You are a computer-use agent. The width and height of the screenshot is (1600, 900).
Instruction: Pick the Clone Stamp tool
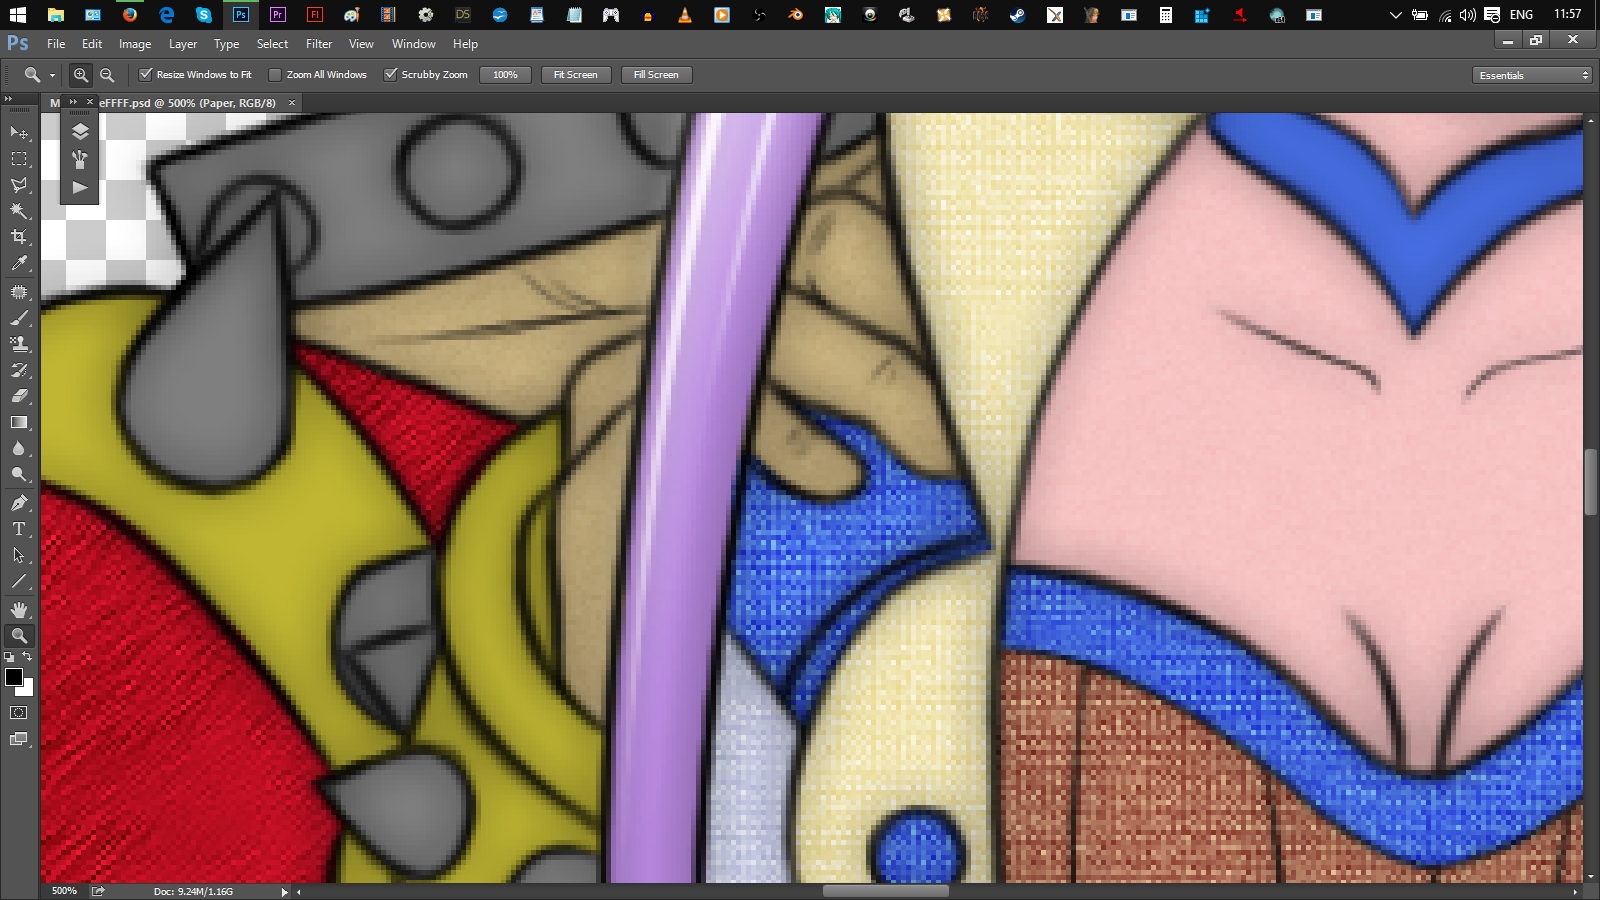tap(19, 344)
